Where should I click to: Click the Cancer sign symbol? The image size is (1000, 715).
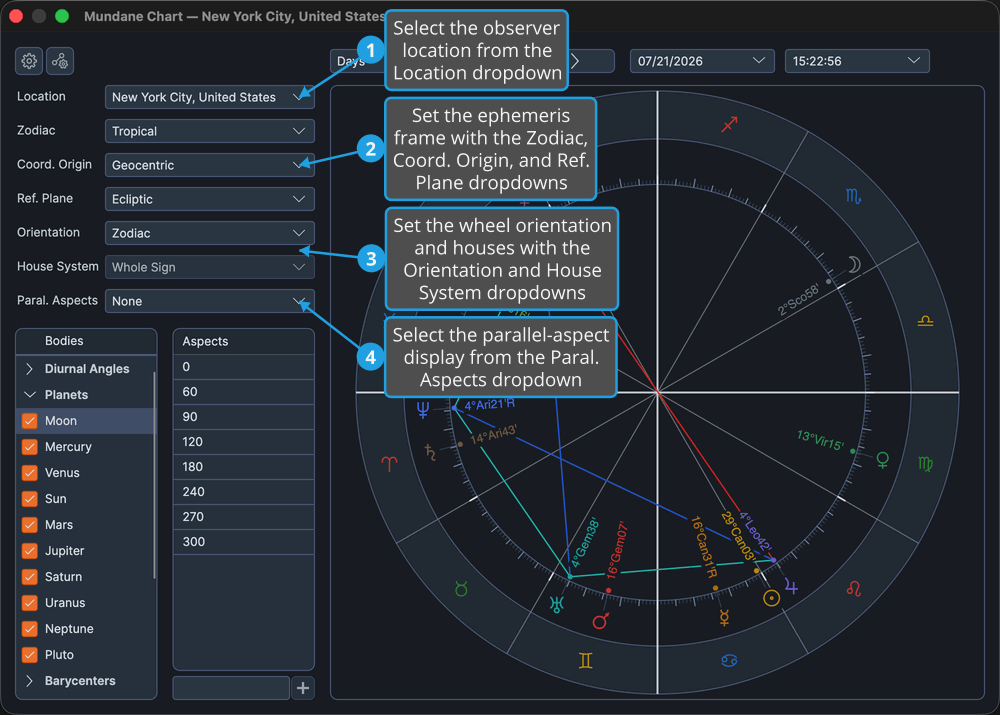[x=730, y=661]
